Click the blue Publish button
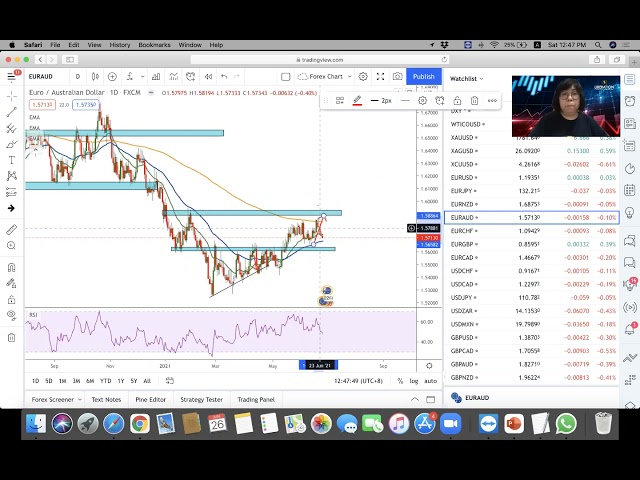 pos(424,77)
